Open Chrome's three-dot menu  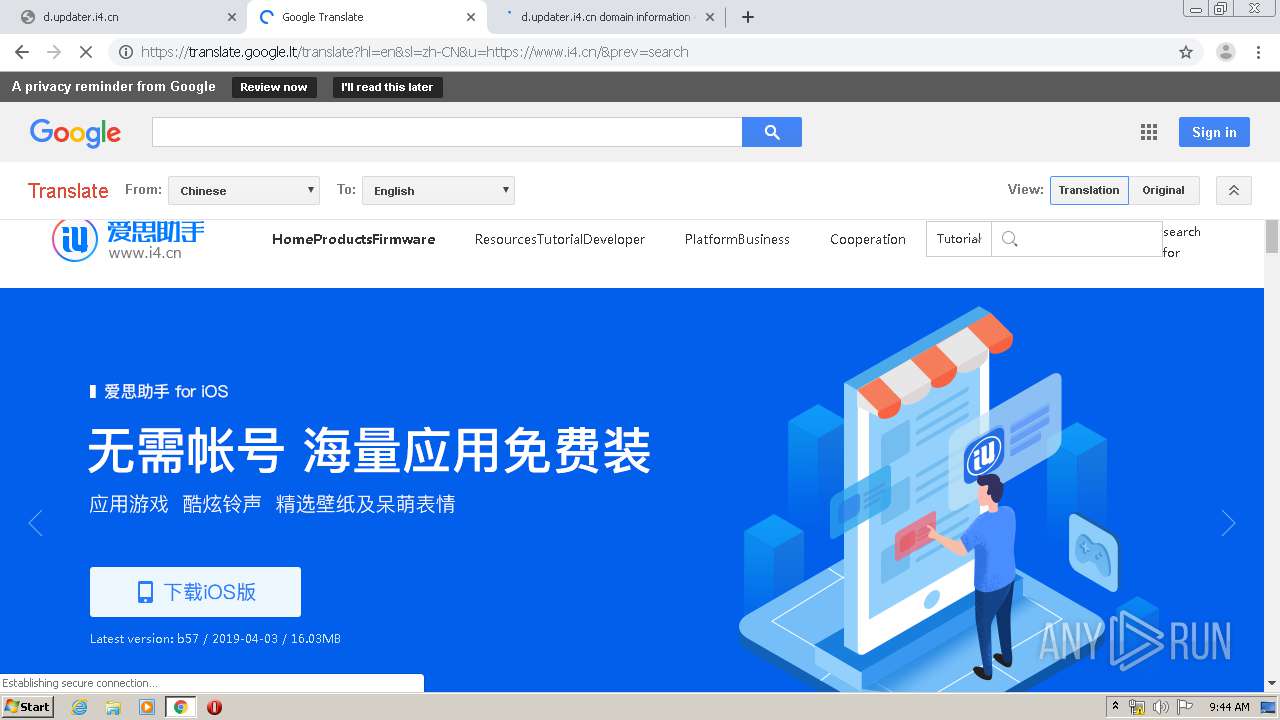(1258, 52)
